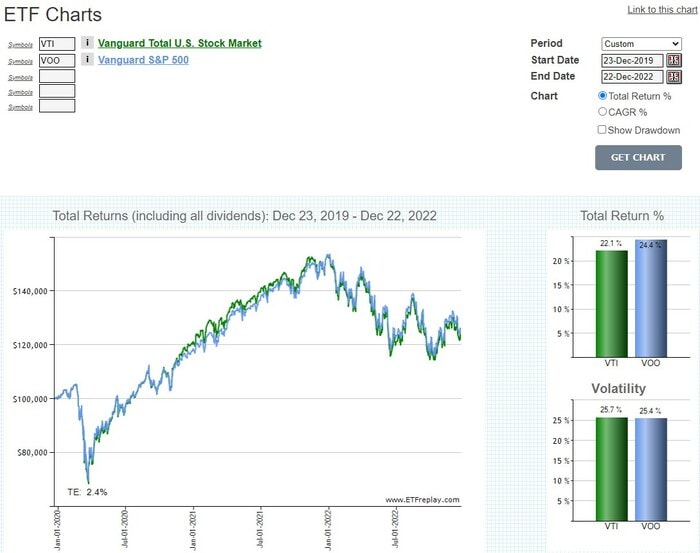The height and width of the screenshot is (553, 700).
Task: Click the Jul-01-2022 axis date label
Action: (x=396, y=530)
